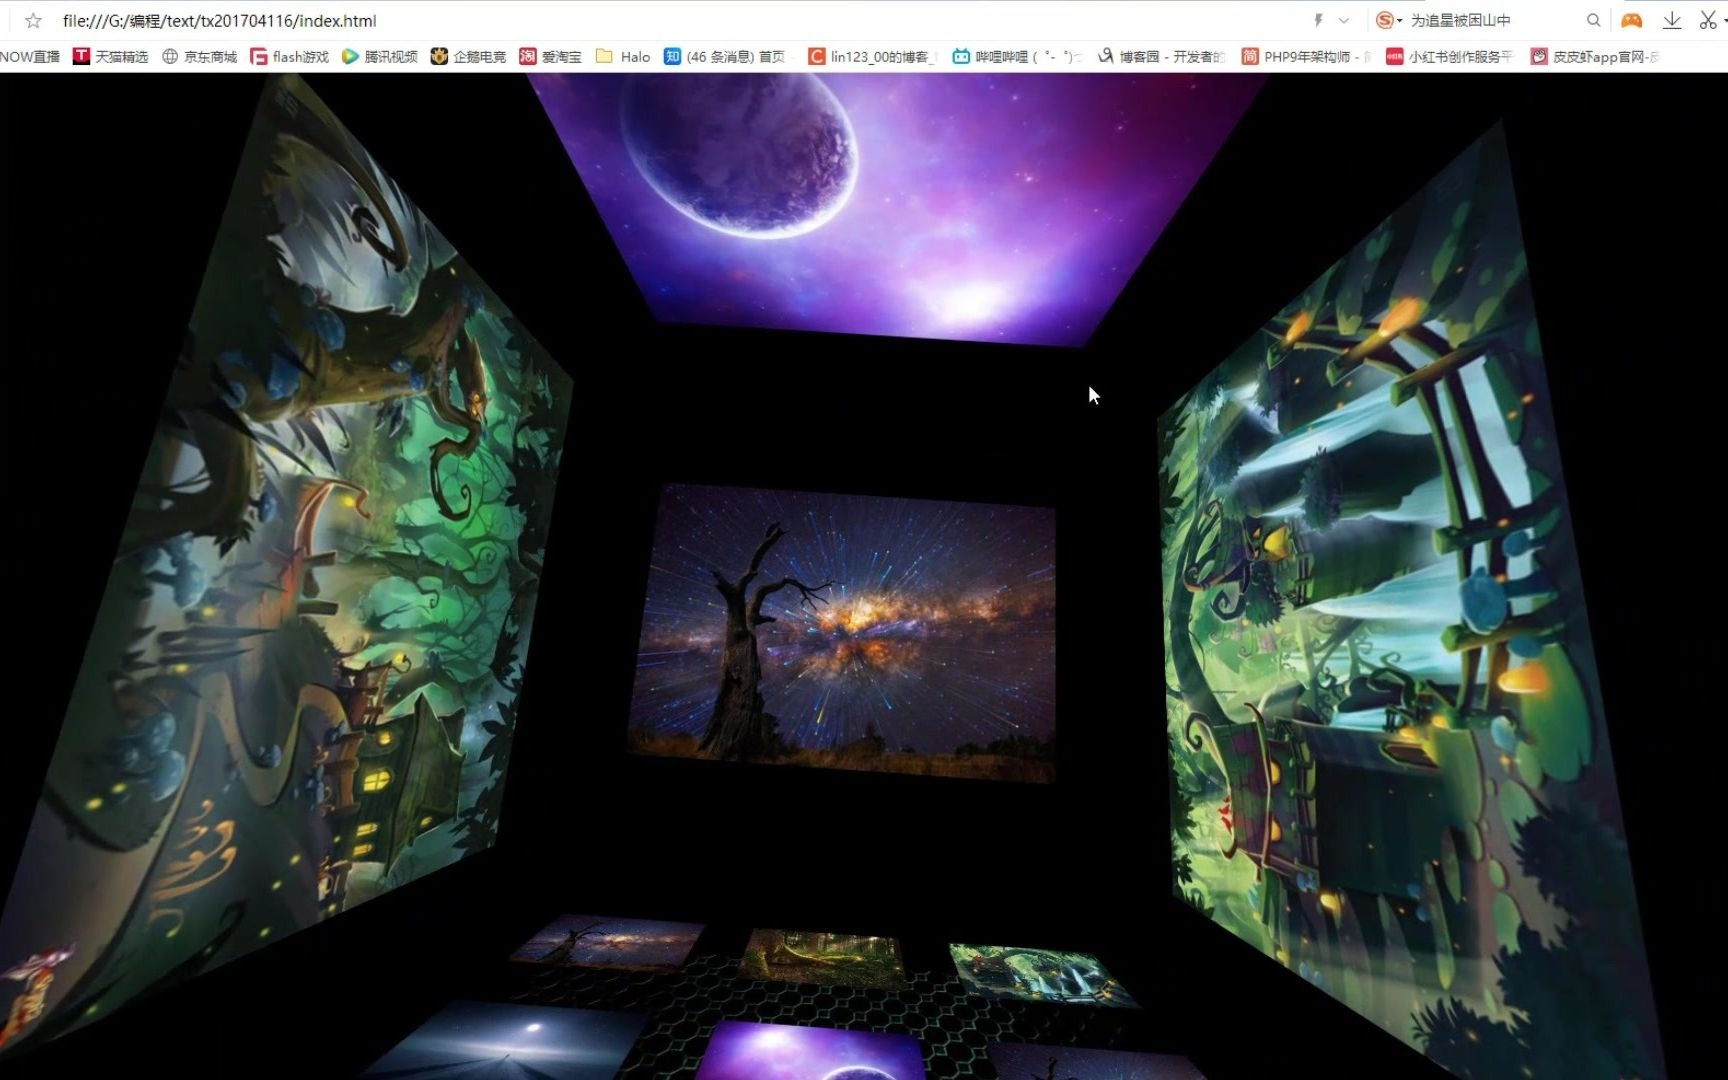This screenshot has width=1728, height=1080.
Task: Open the 皮皮虾app官网 bookmark
Action: [1594, 57]
